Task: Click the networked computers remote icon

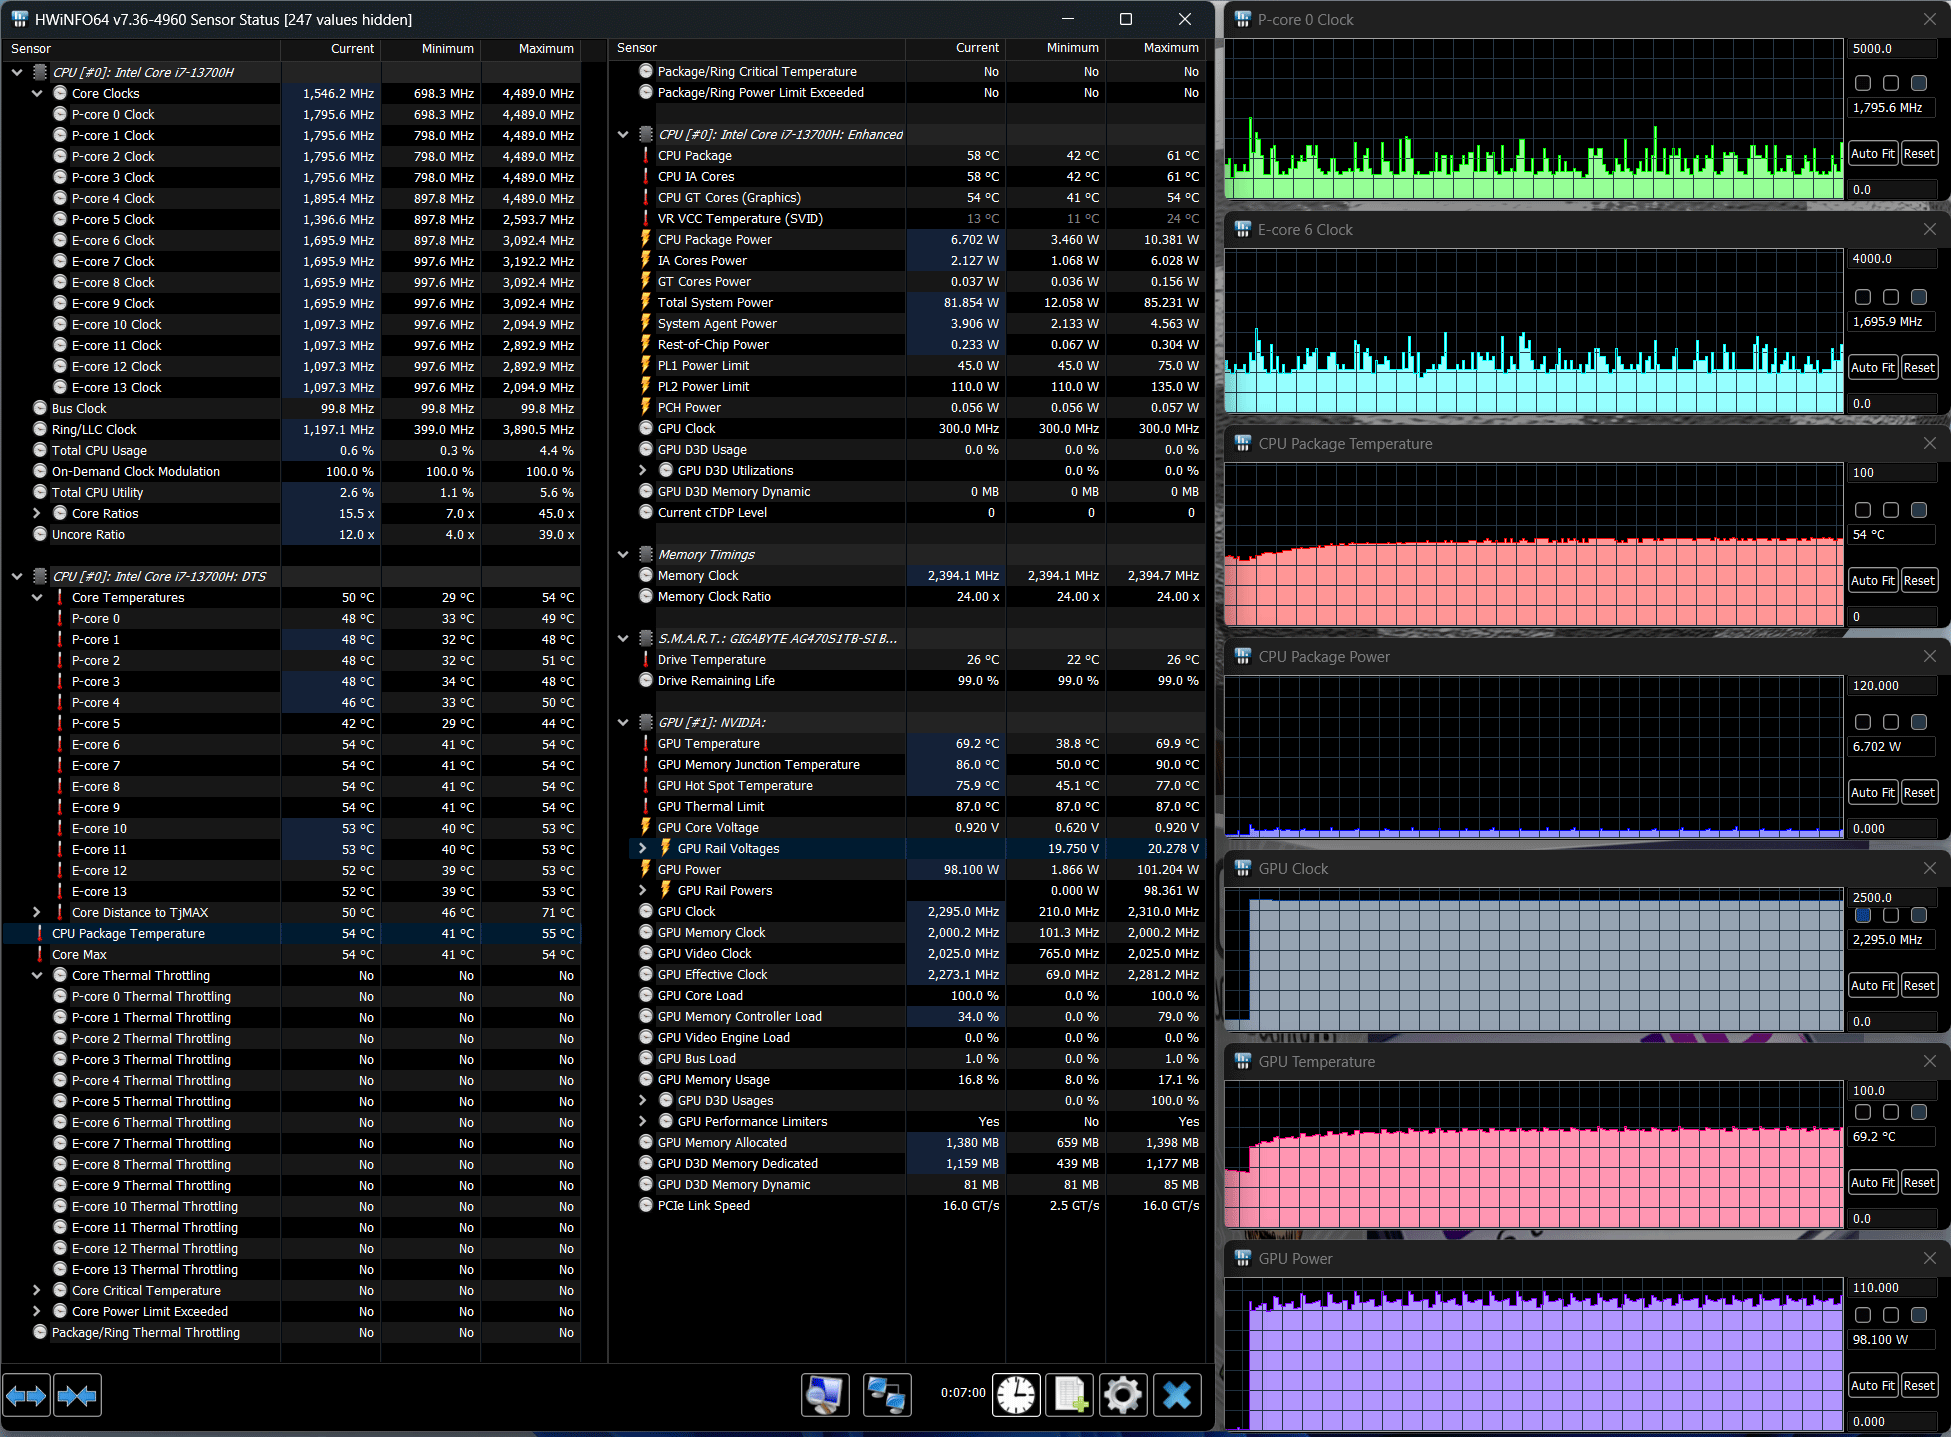Action: [x=886, y=1395]
